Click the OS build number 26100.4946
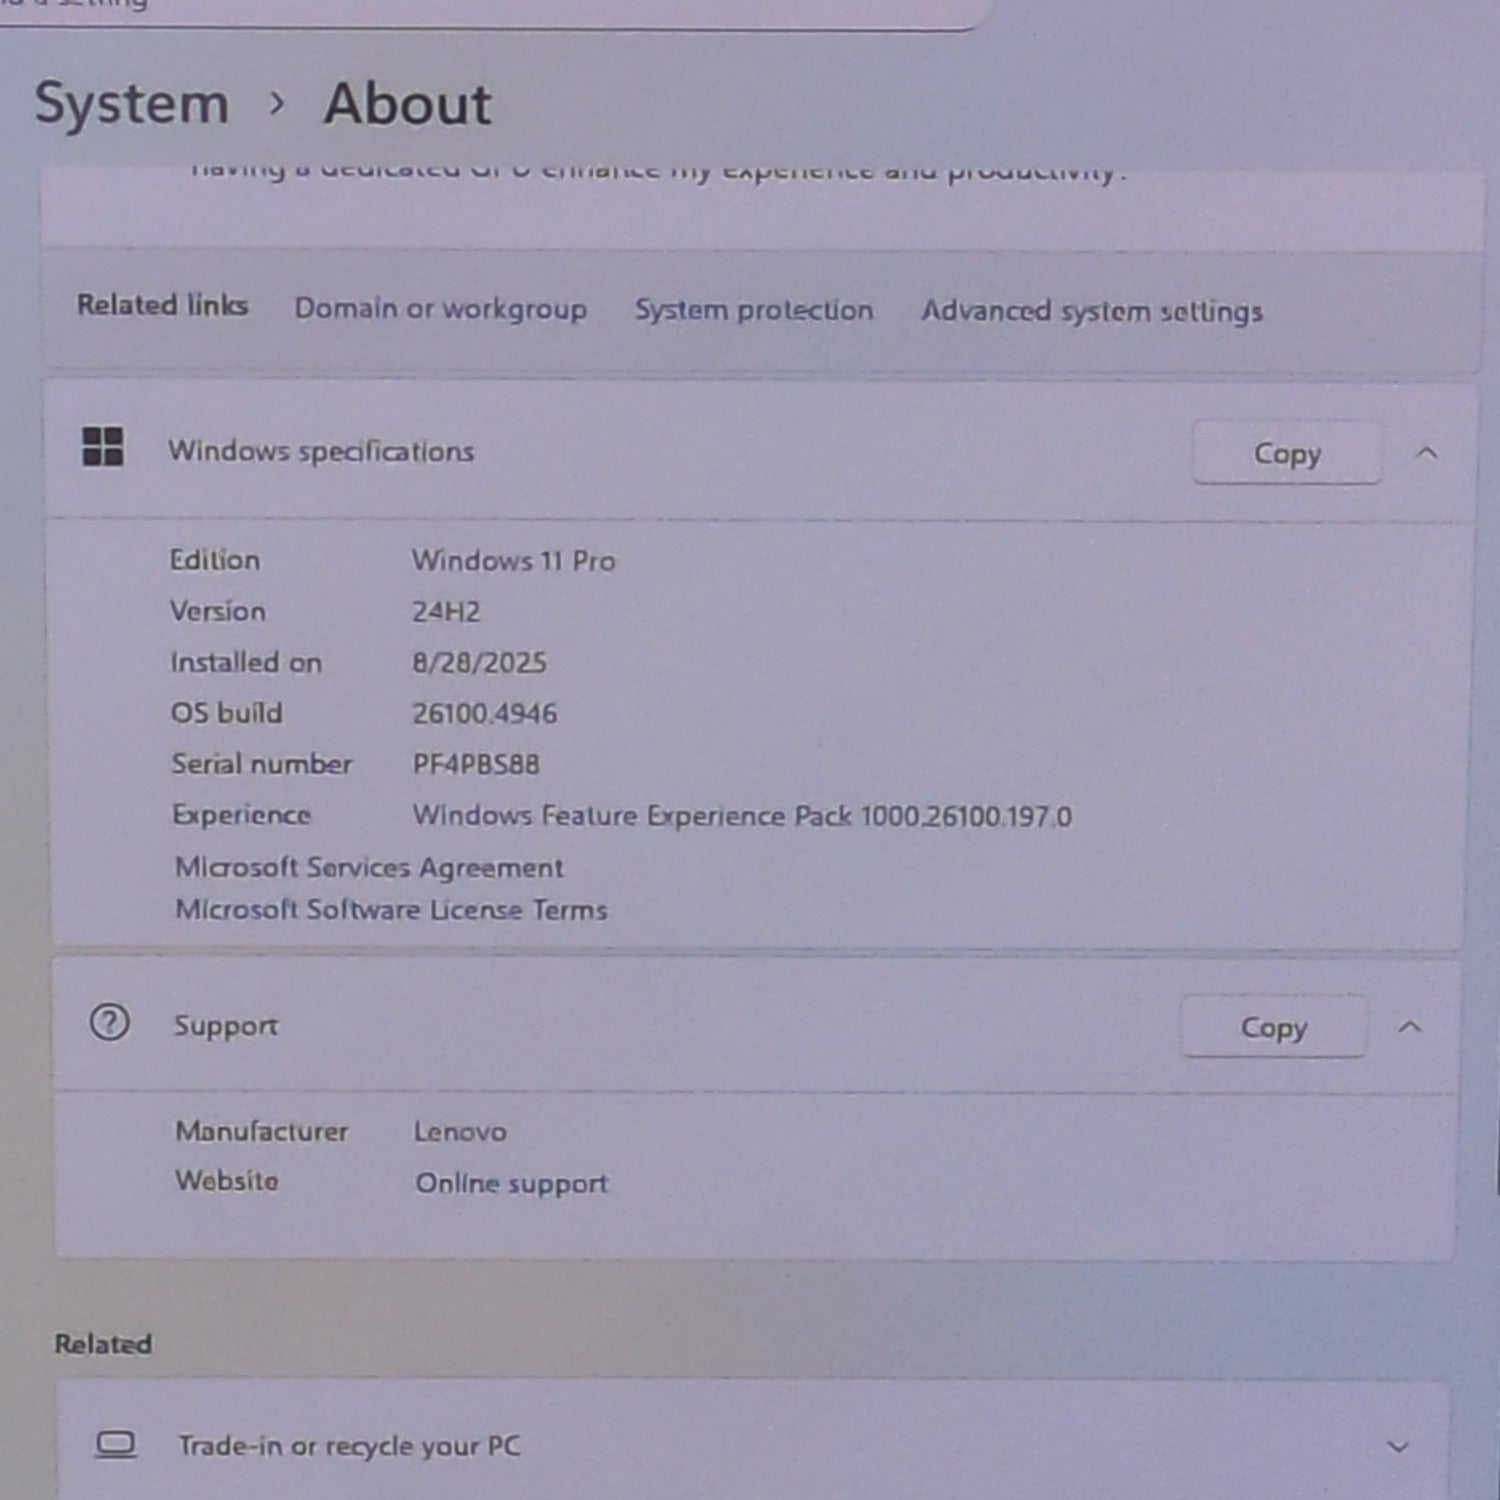 (485, 713)
